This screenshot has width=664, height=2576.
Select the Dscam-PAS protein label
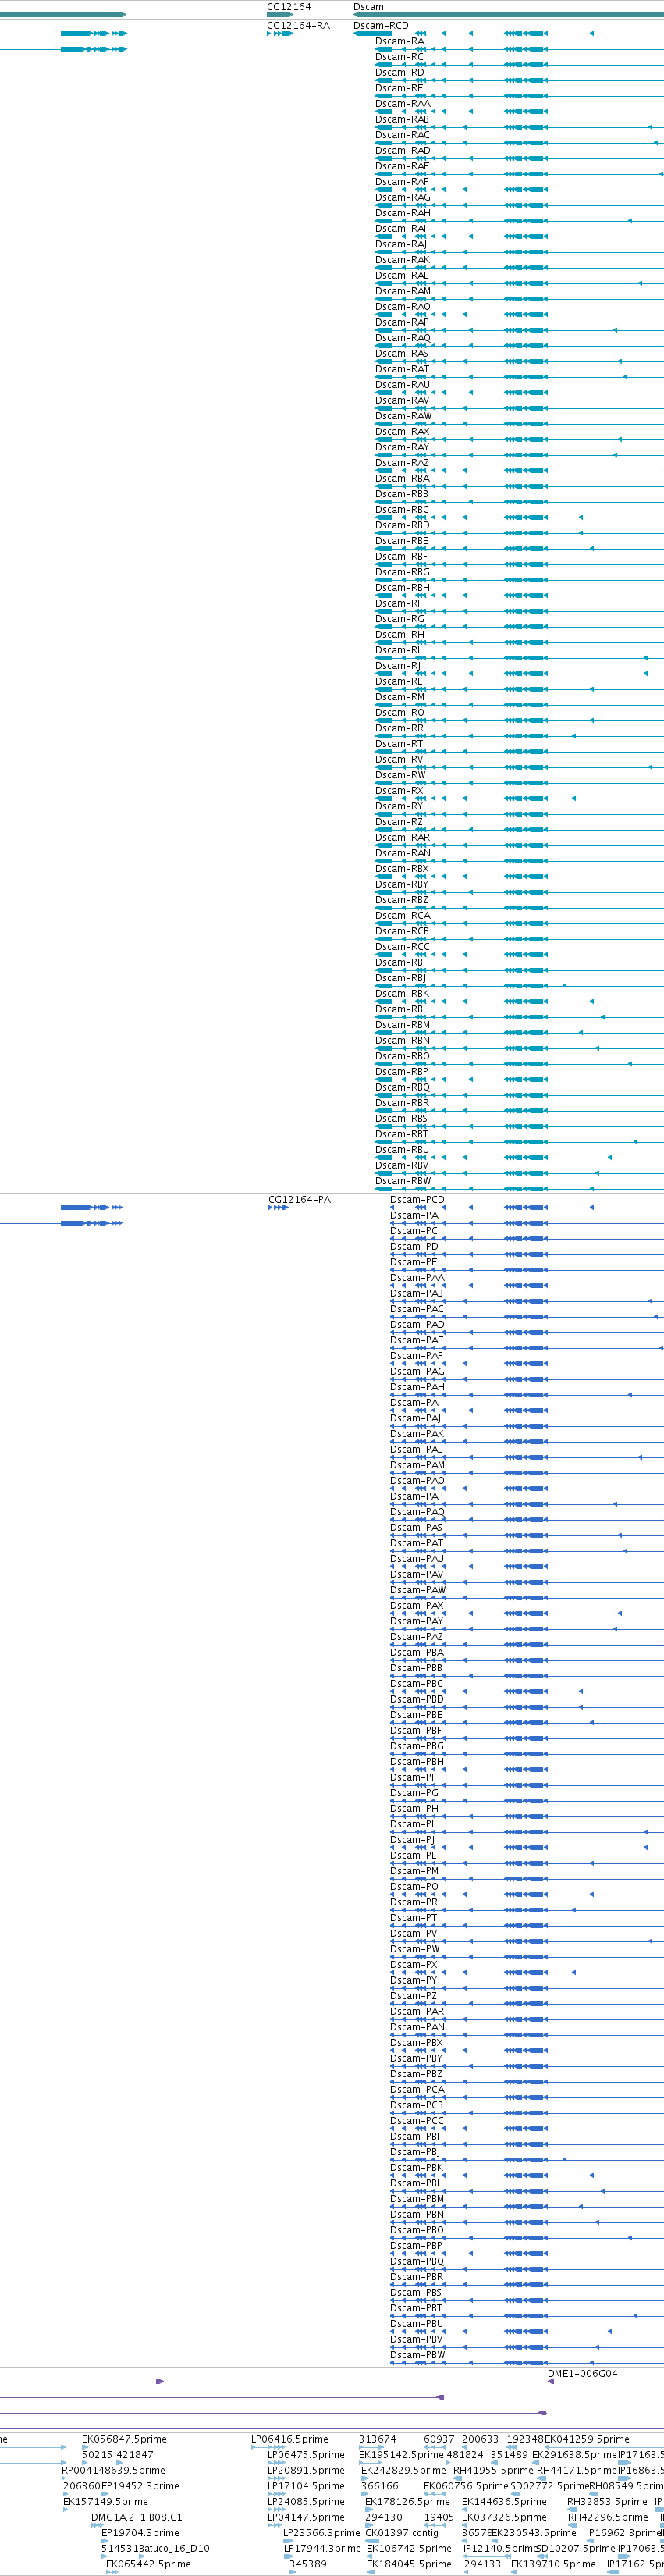click(x=416, y=1527)
